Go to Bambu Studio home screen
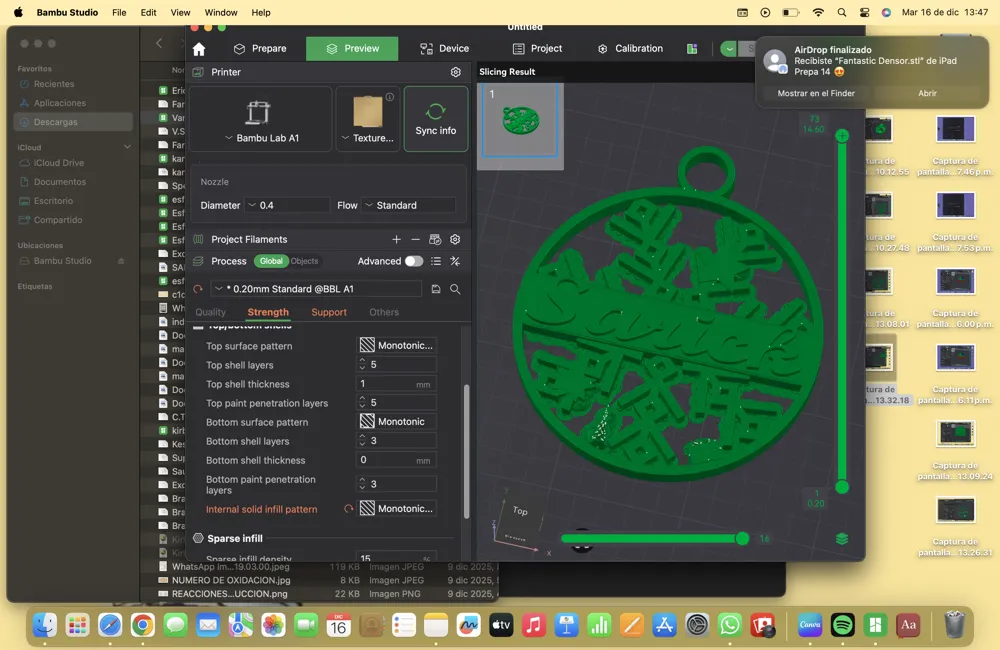 (199, 49)
